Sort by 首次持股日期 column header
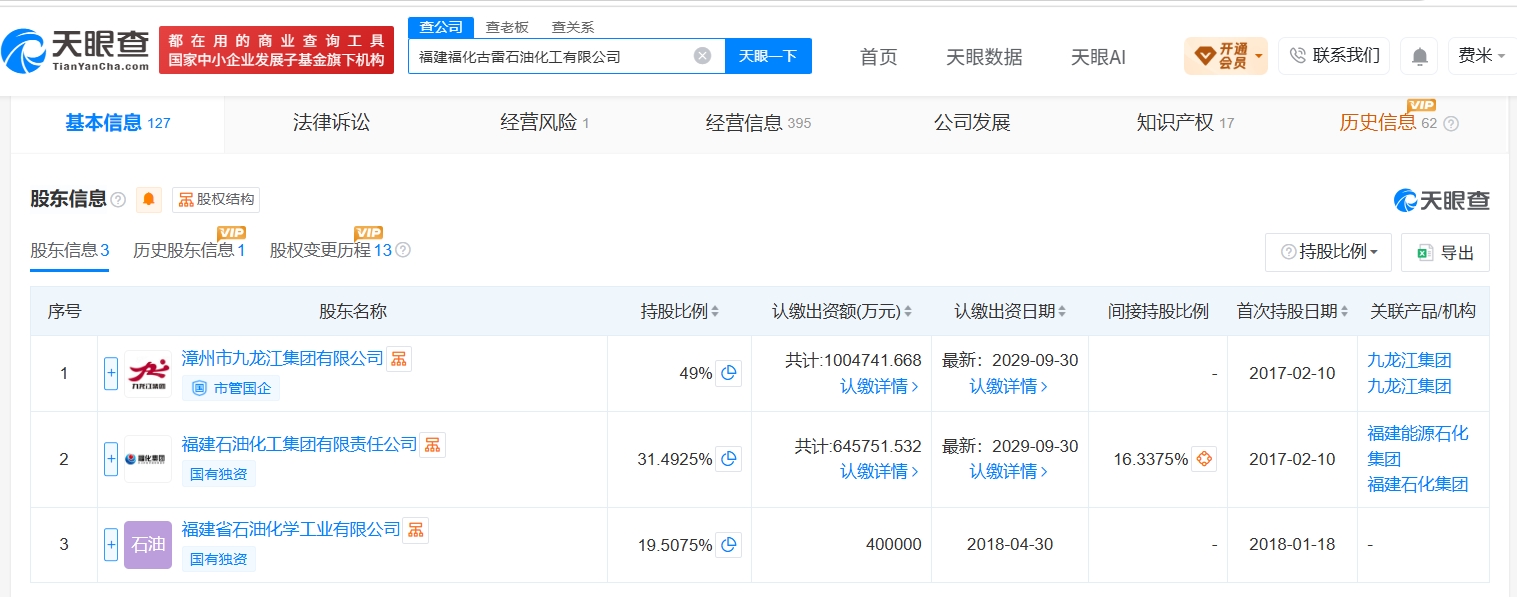The width and height of the screenshot is (1517, 597). (1292, 311)
